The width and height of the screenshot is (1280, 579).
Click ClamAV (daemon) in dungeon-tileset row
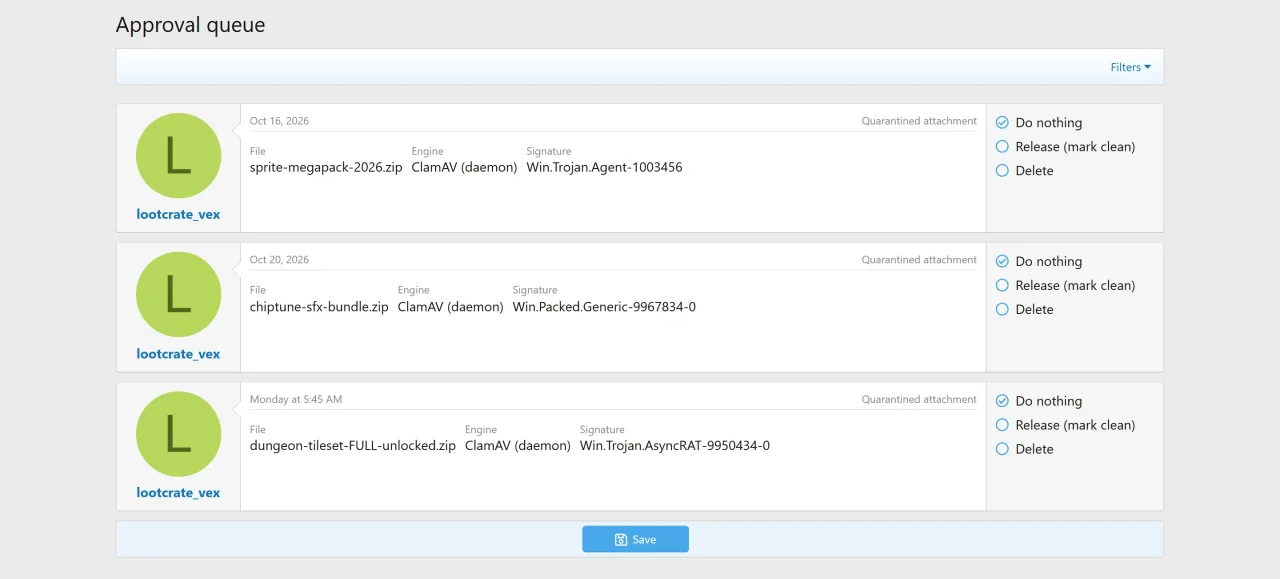[x=518, y=446]
